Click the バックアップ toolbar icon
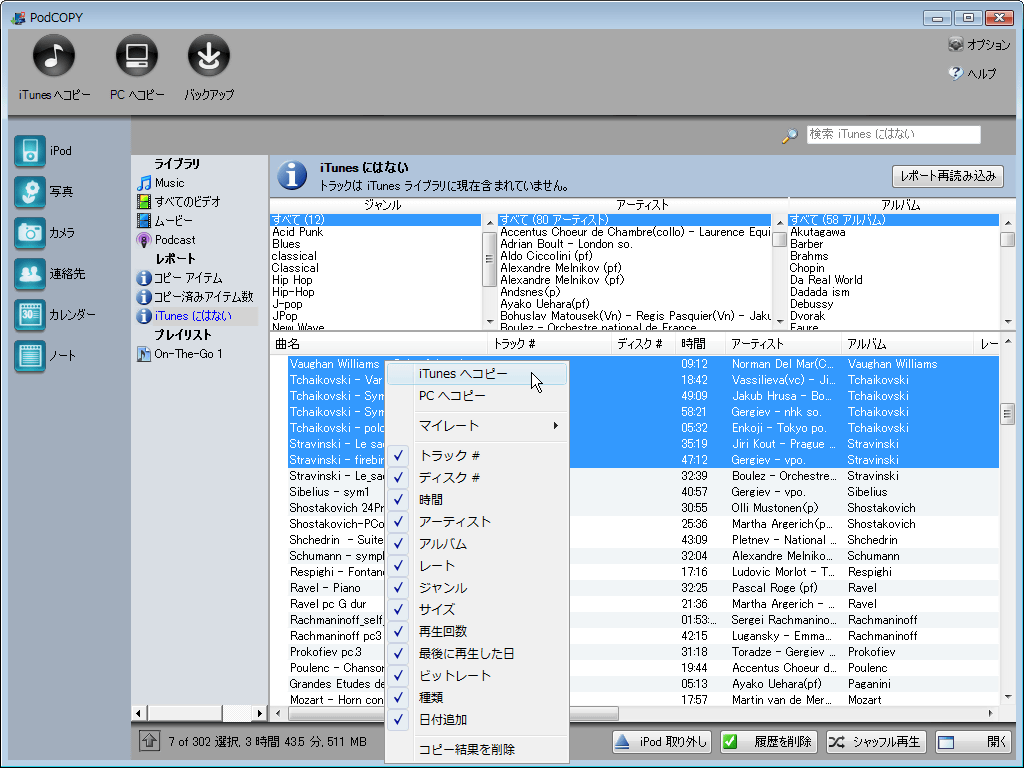Screen dimensions: 1024x768 tap(209, 56)
